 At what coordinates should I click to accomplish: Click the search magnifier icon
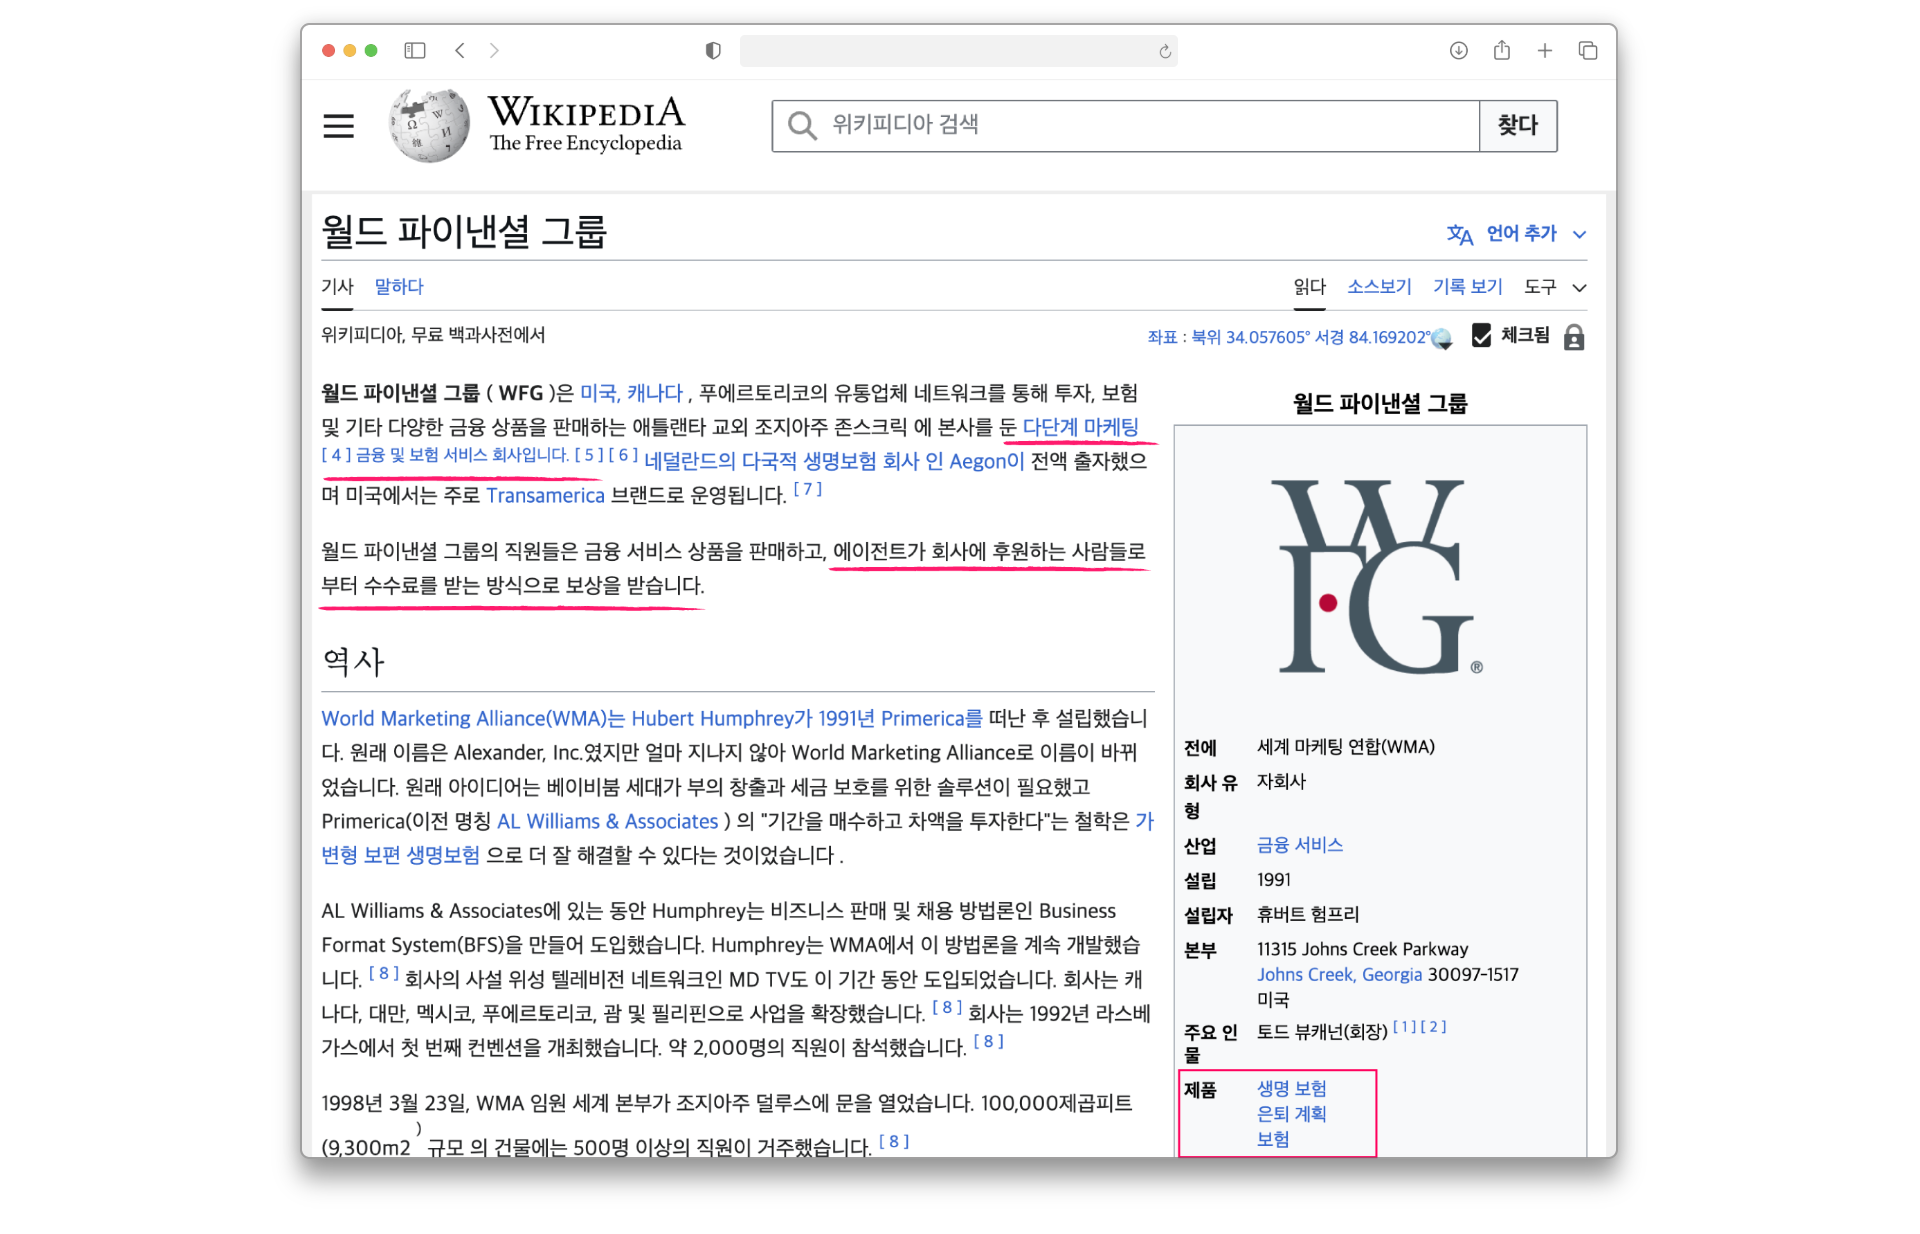click(x=802, y=125)
